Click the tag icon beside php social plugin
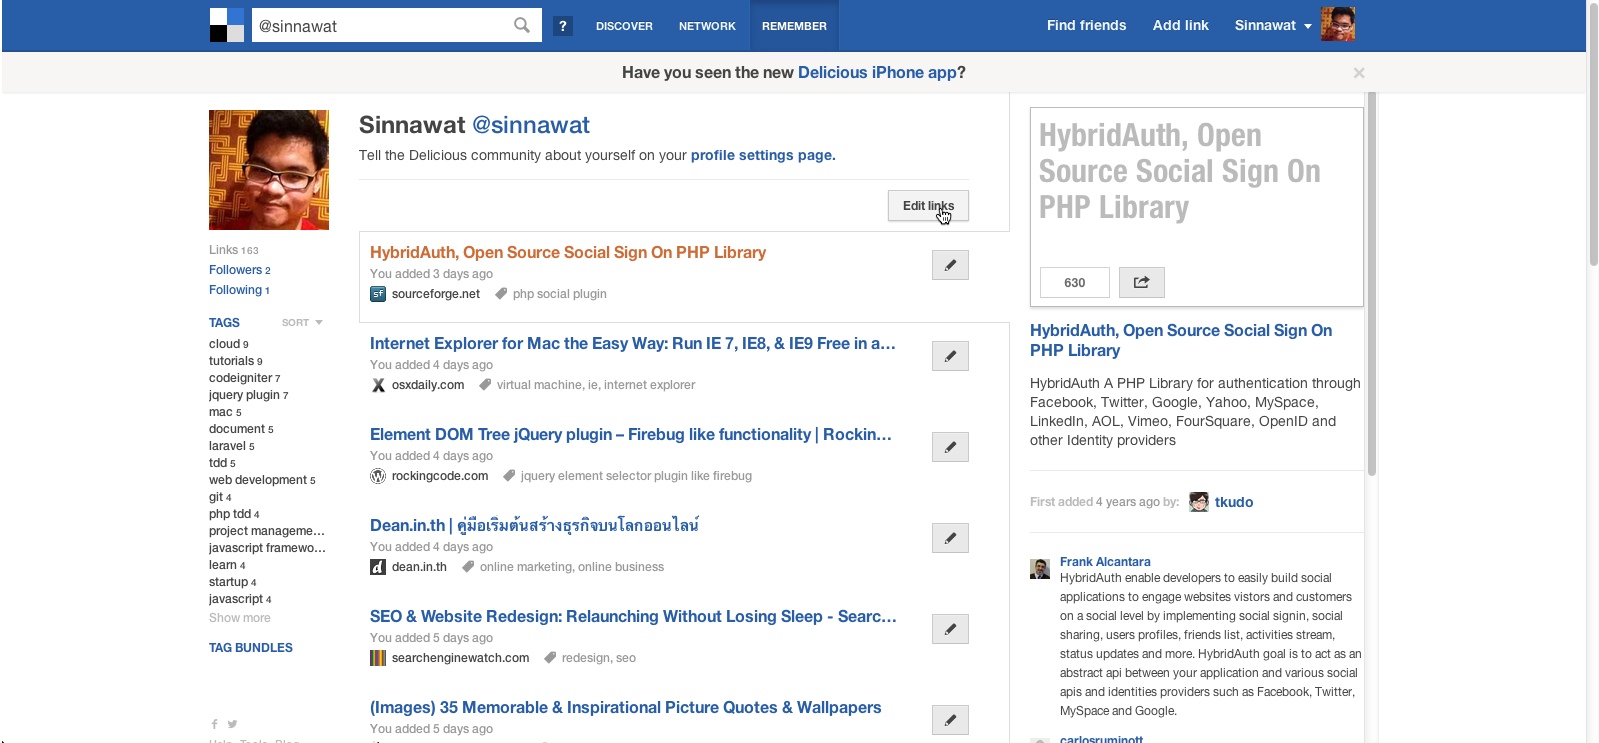The image size is (1599, 743). click(501, 294)
